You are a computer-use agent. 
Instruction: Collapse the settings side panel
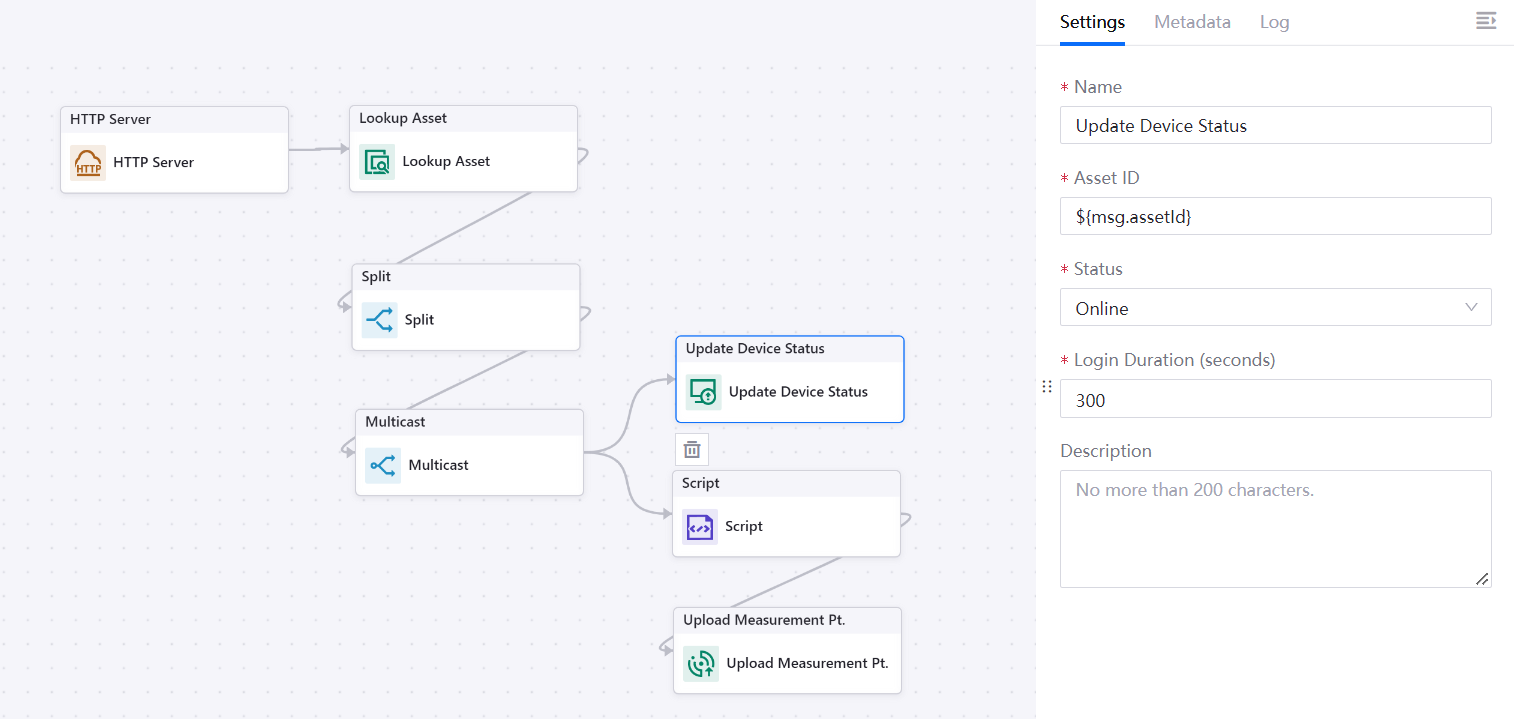click(1486, 21)
